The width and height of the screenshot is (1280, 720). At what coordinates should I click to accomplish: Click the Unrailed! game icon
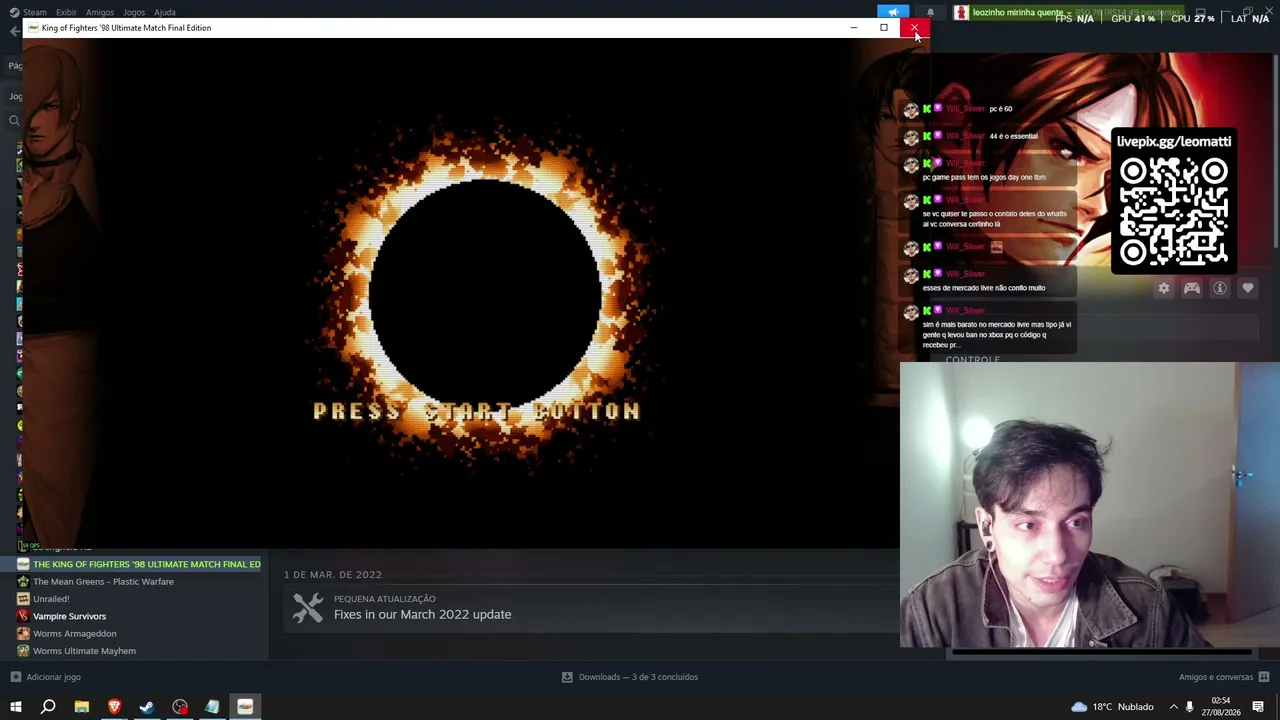click(23, 599)
